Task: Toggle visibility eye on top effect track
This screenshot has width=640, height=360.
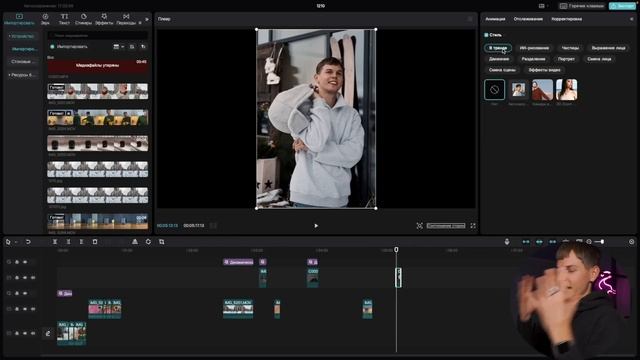Action: [x=25, y=262]
